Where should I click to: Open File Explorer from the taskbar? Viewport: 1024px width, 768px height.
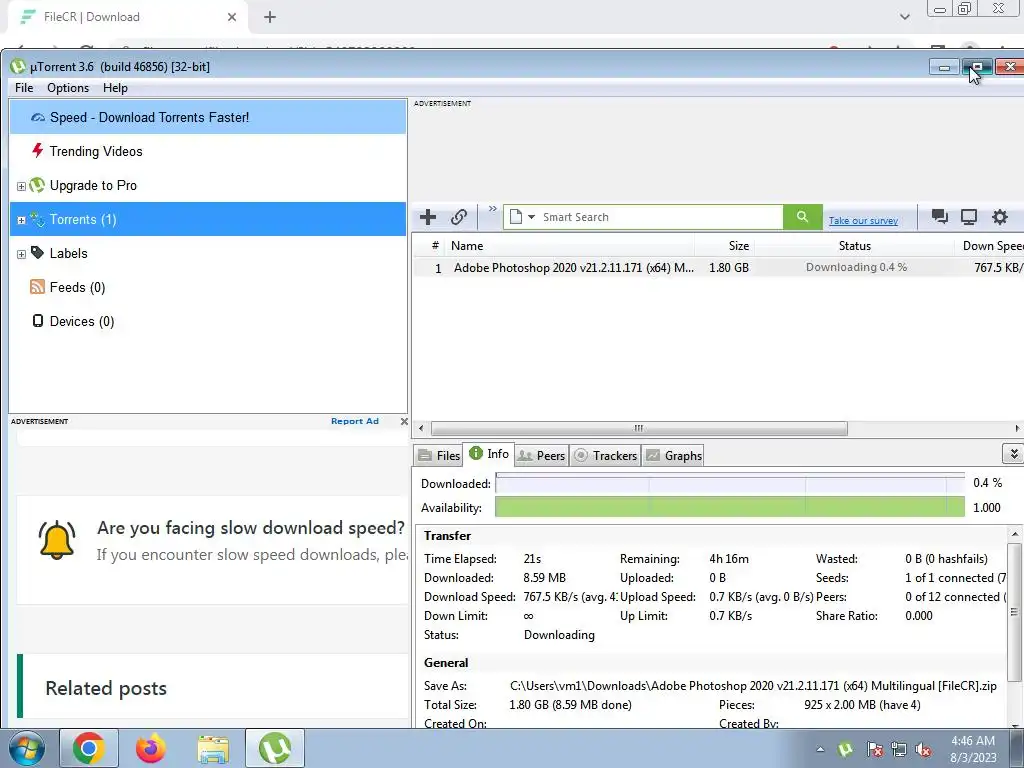(213, 748)
